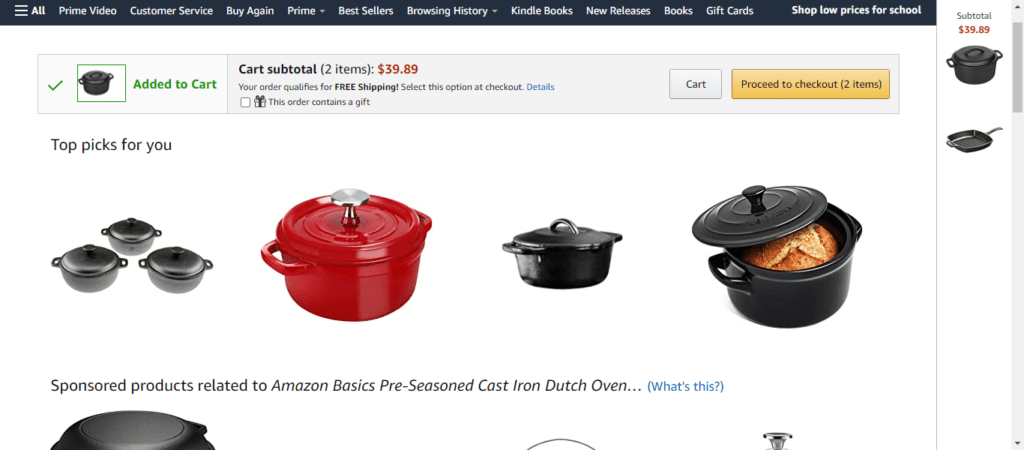Screen dimensions: 1024x450
Task: Click Proceed to checkout button
Action: click(810, 84)
